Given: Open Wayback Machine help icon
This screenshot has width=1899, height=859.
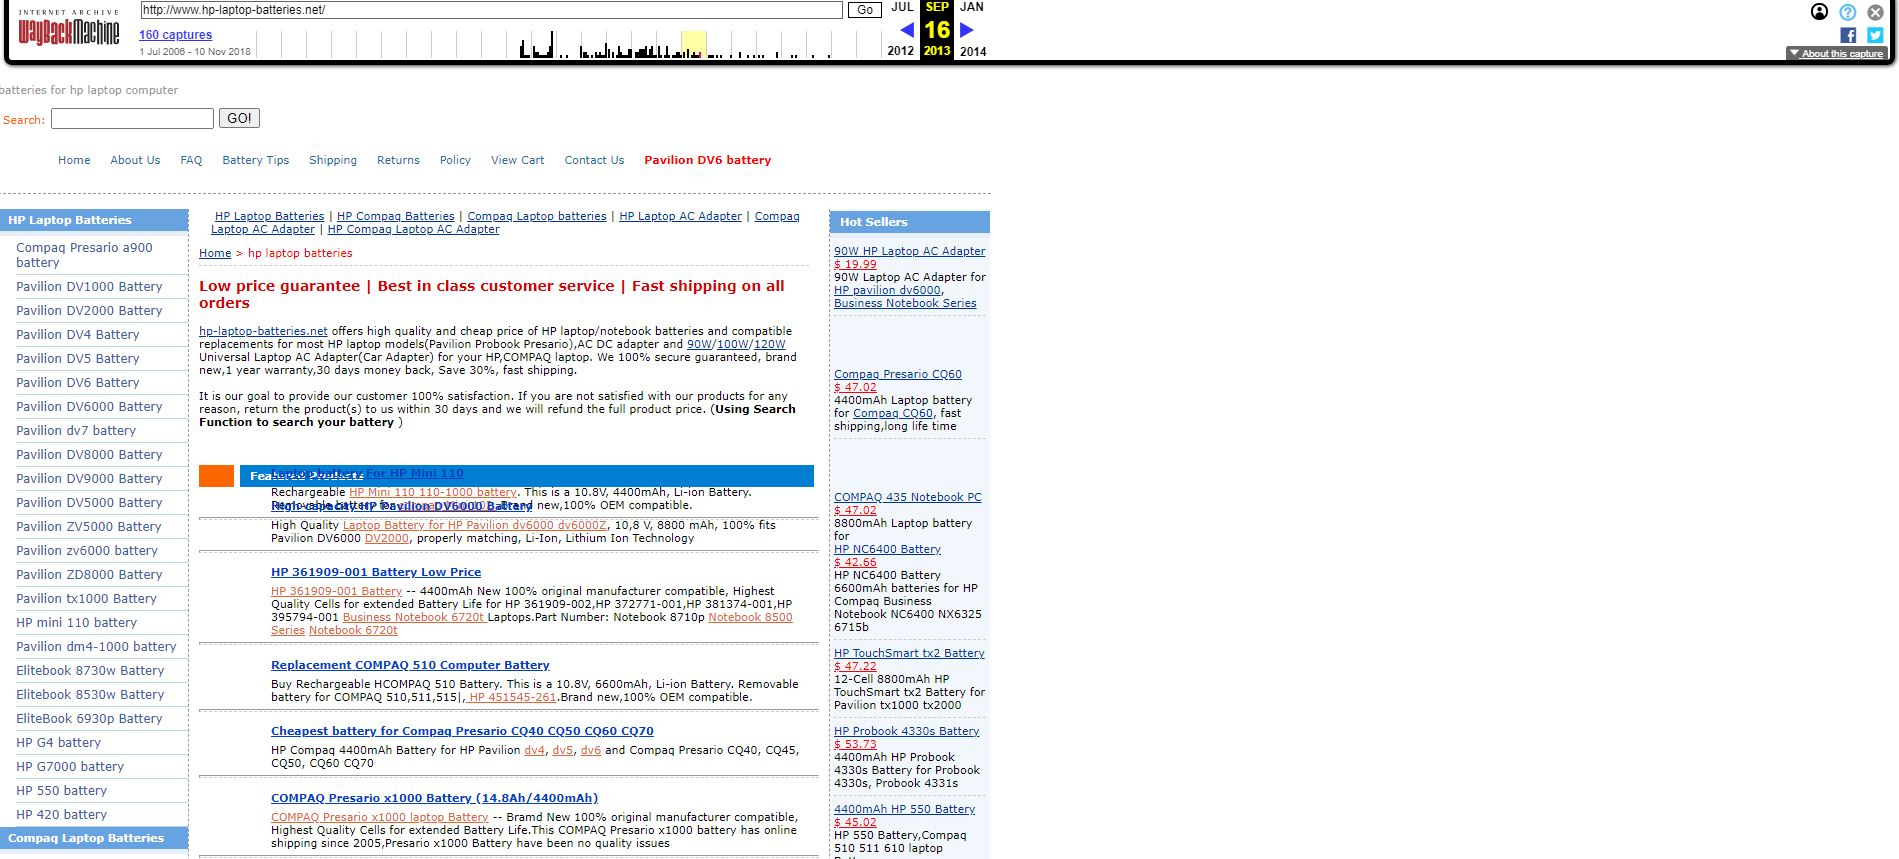Looking at the screenshot, I should (1847, 12).
